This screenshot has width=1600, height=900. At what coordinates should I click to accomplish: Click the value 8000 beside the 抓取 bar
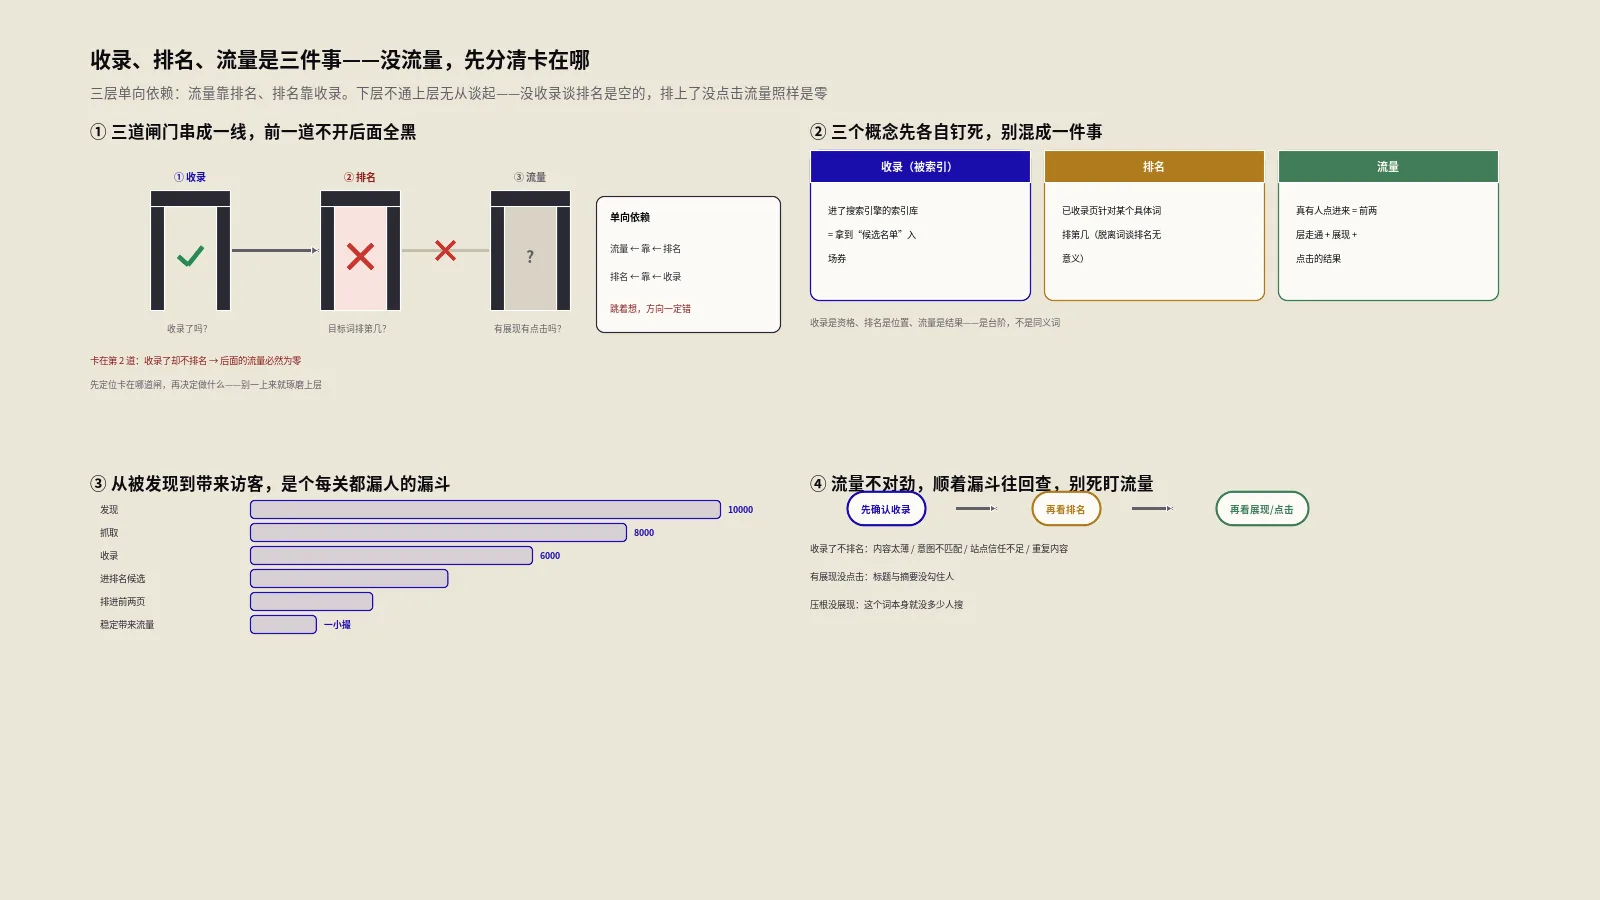(644, 533)
